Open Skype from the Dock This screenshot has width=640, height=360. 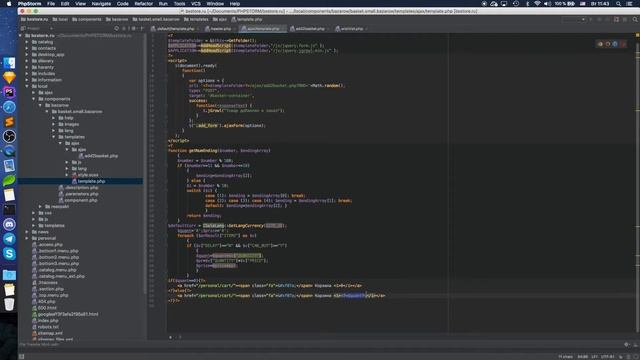(9, 254)
